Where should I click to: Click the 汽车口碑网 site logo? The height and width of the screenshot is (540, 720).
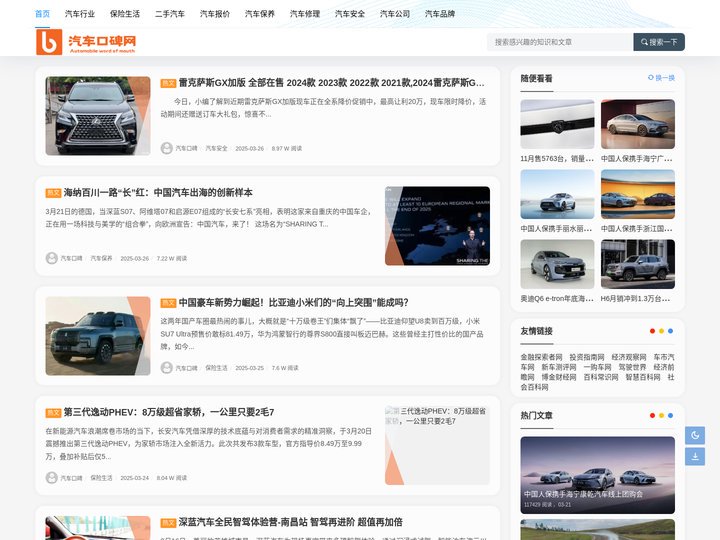point(86,42)
